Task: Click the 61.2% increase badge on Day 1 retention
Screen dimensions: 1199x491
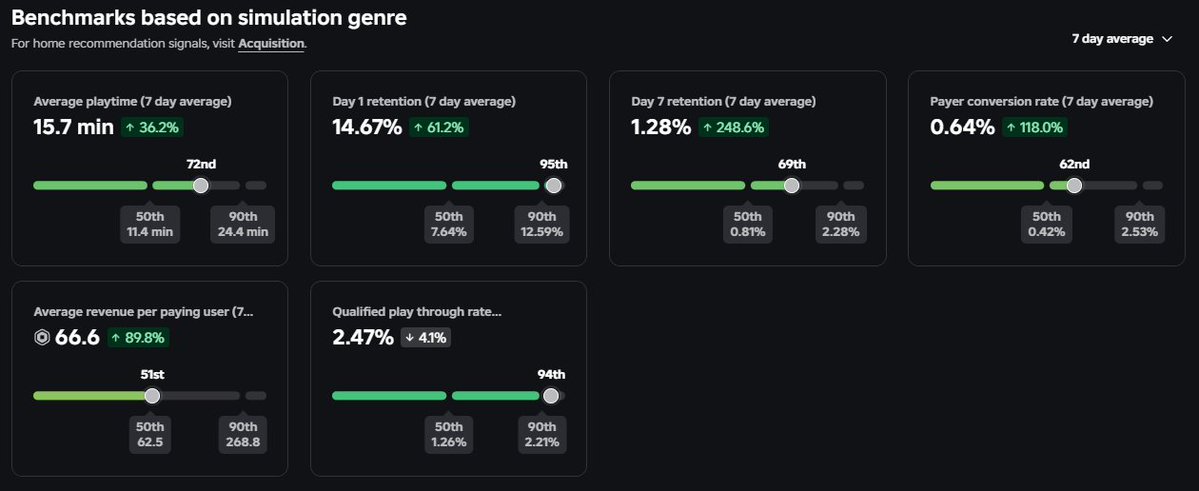Action: 438,127
